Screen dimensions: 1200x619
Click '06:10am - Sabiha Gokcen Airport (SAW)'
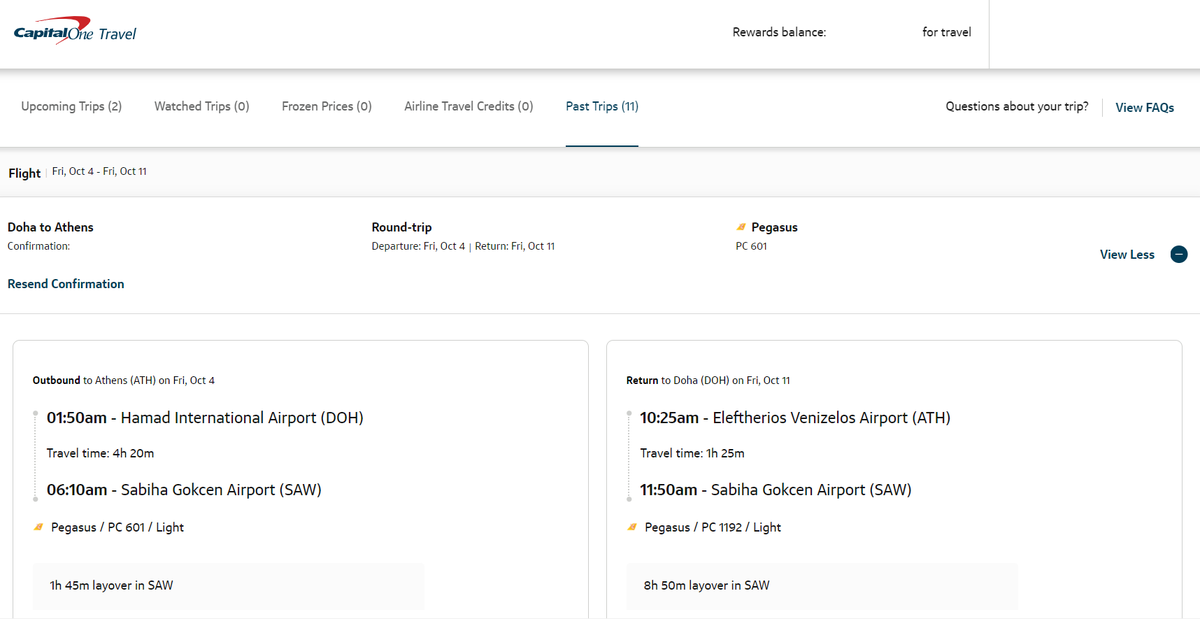click(x=184, y=490)
